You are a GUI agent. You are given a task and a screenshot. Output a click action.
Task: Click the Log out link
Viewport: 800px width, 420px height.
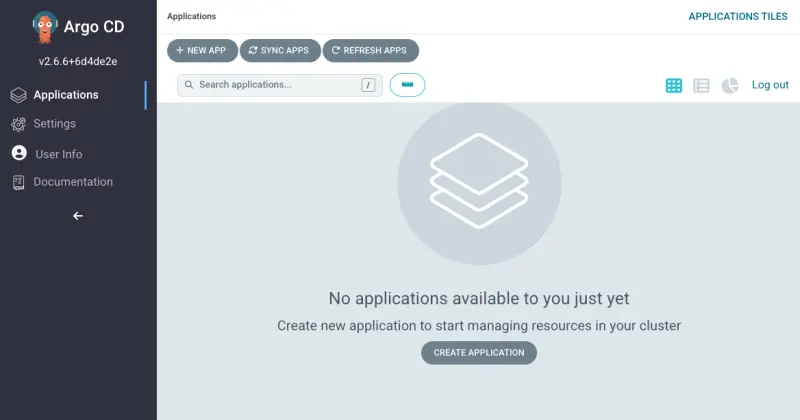[770, 85]
